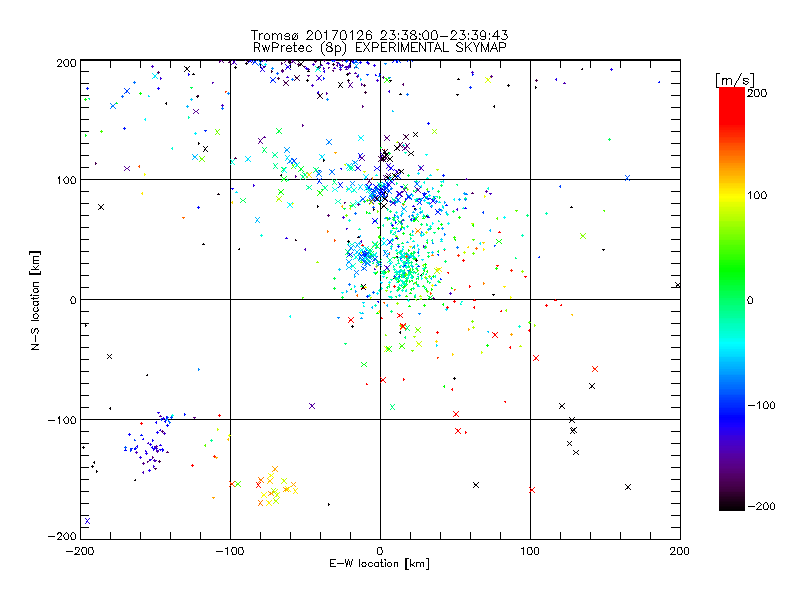800x600 pixels.
Task: Select the '200' tick on the E-W axis
Action: [x=680, y=551]
